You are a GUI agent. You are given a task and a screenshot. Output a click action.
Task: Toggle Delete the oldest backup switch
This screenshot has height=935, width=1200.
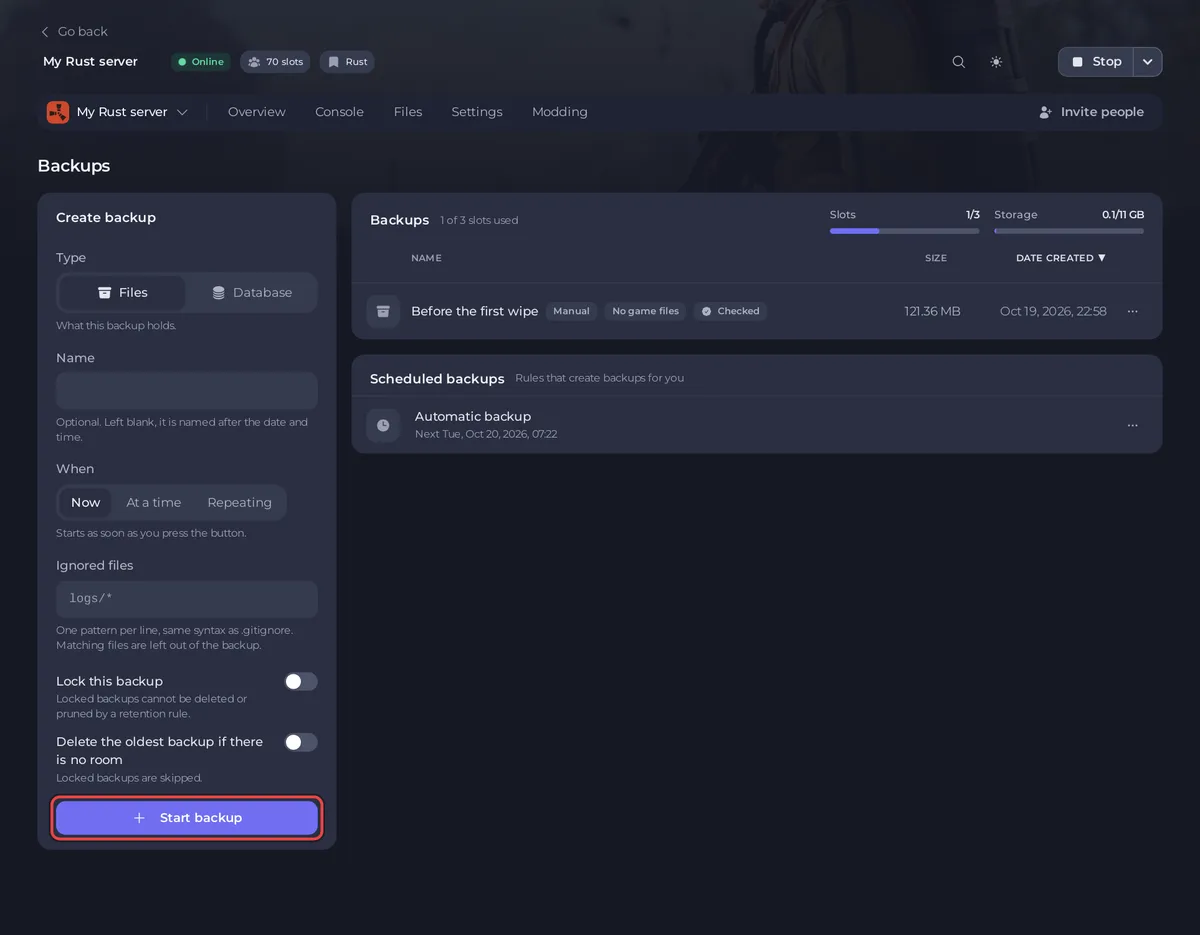[x=301, y=742]
